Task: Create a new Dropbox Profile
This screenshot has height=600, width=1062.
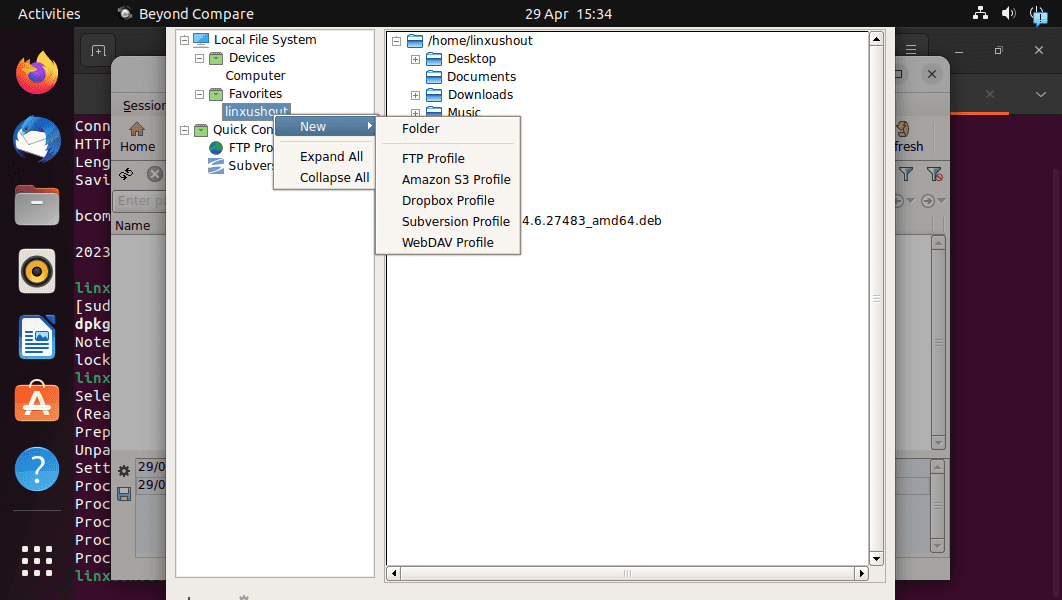Action: click(448, 200)
